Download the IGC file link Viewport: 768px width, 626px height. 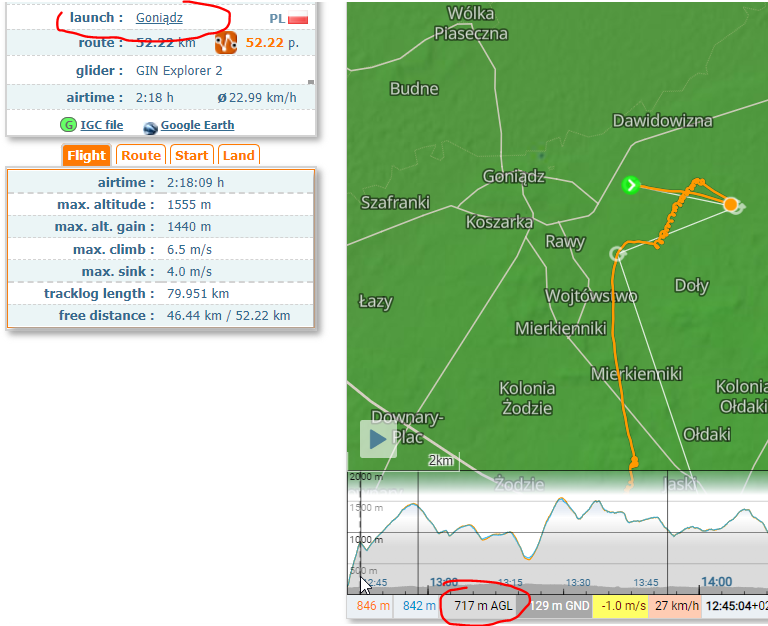pyautogui.click(x=101, y=125)
